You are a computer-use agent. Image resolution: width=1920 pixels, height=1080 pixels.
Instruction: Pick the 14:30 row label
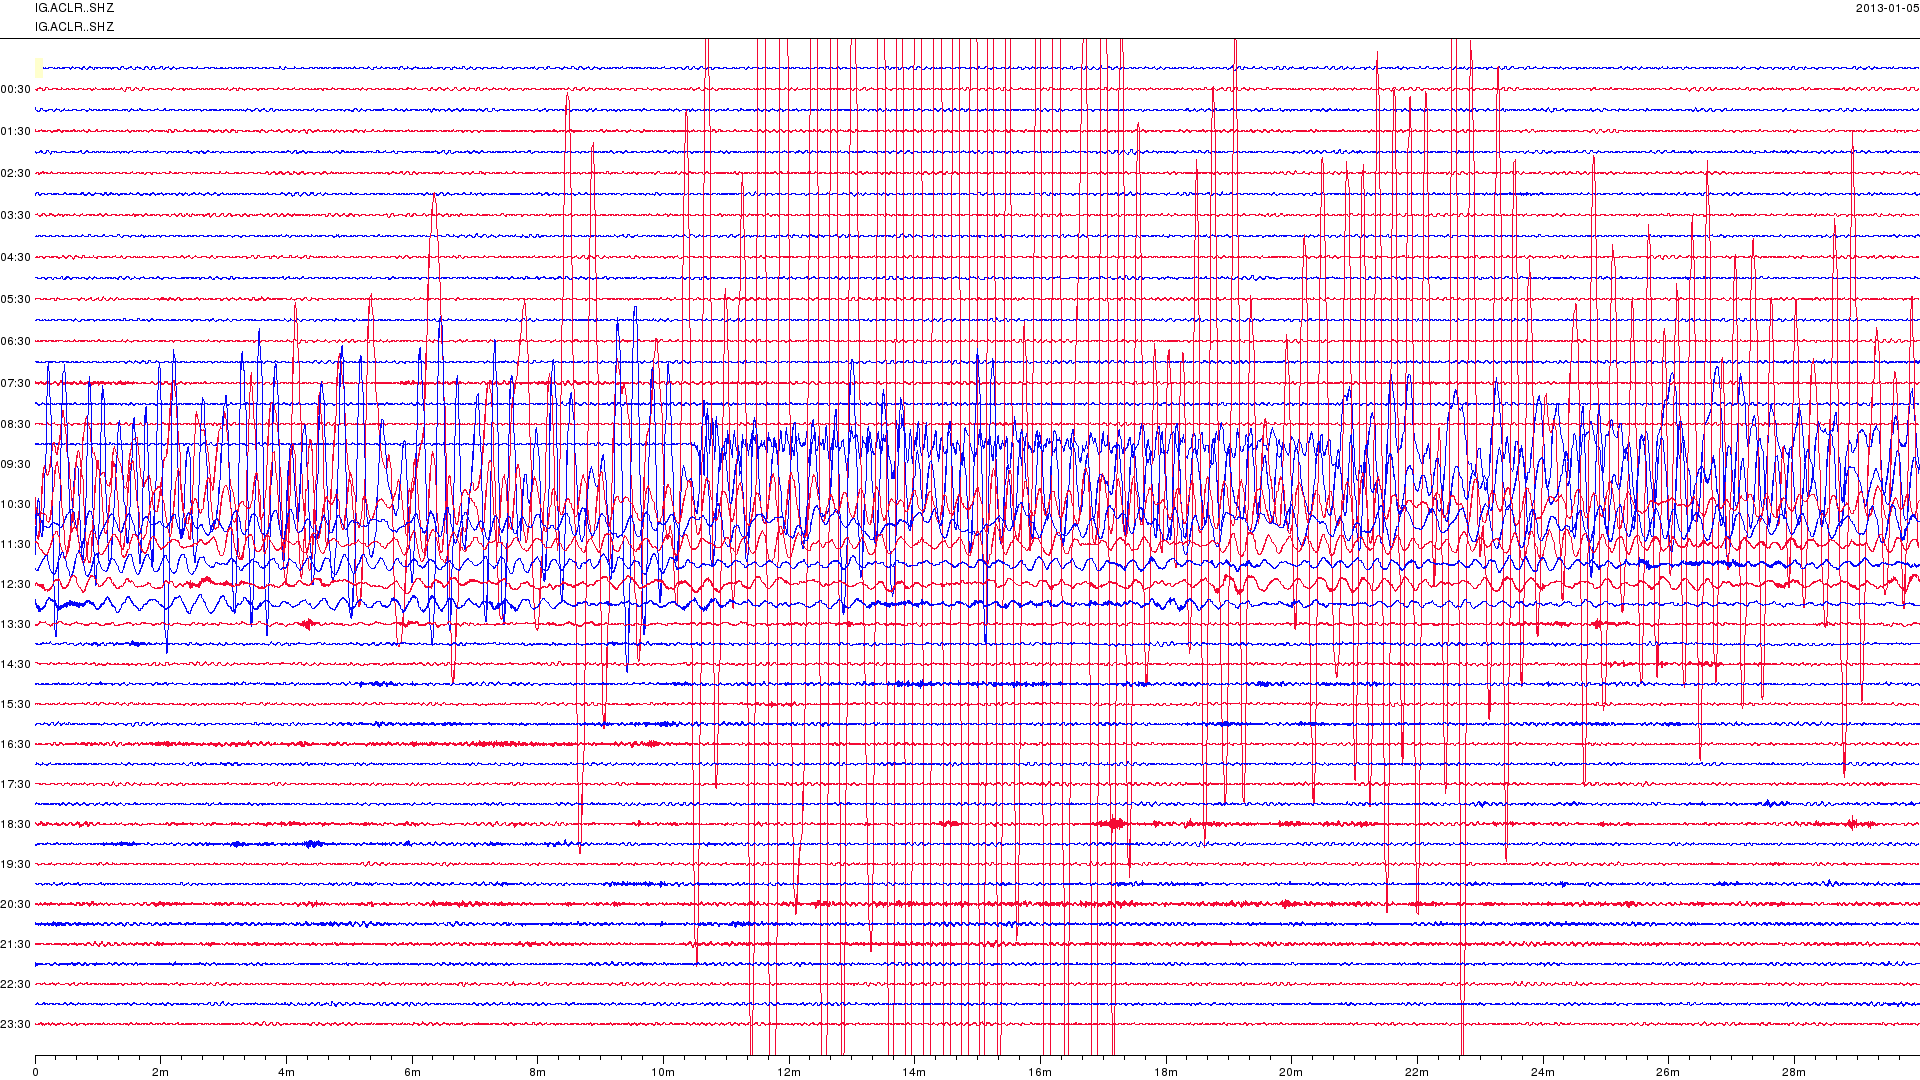tap(16, 665)
